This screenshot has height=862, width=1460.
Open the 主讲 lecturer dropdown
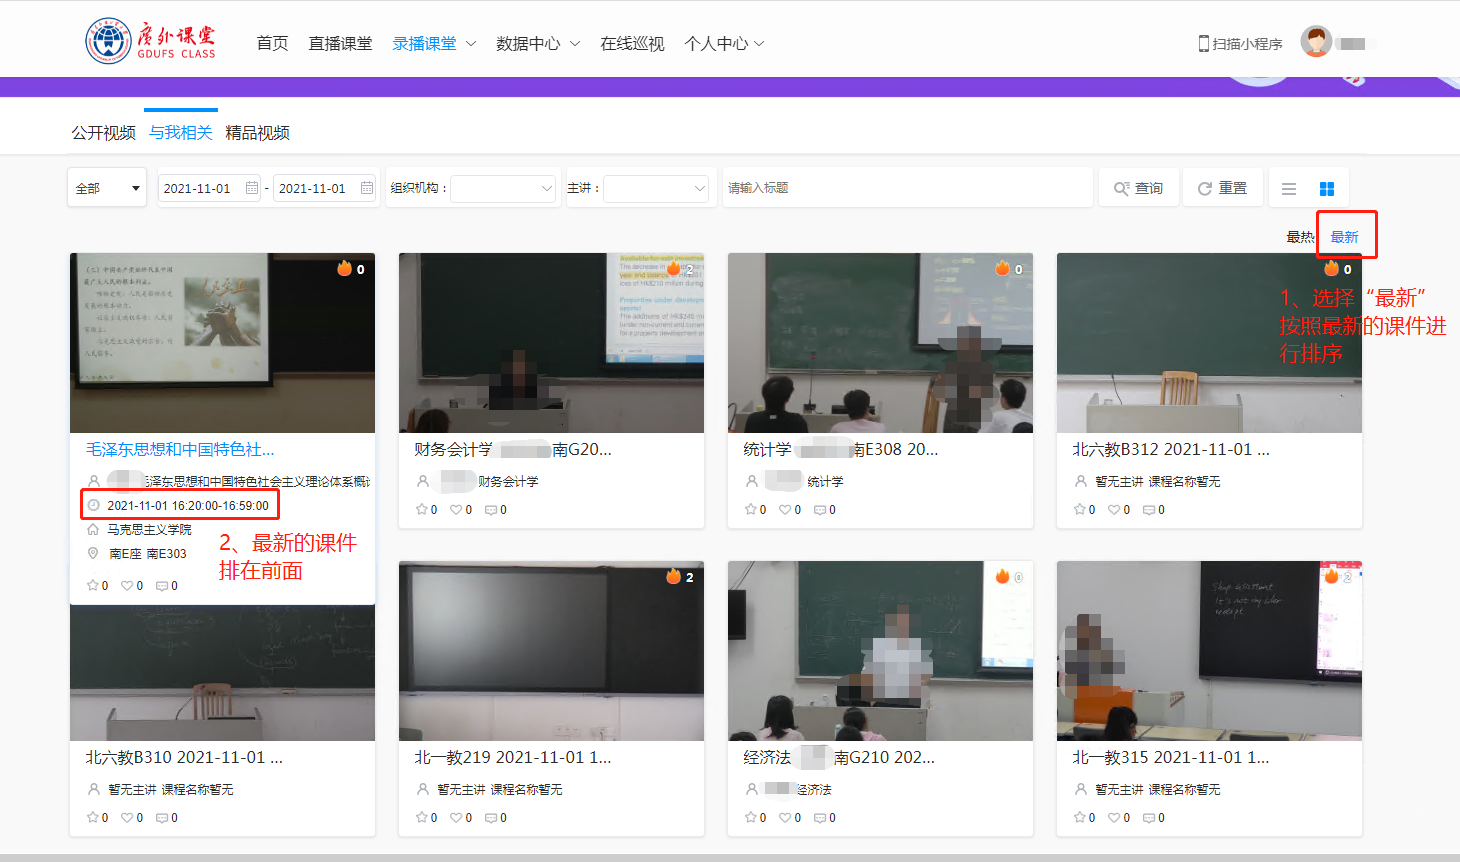point(656,188)
